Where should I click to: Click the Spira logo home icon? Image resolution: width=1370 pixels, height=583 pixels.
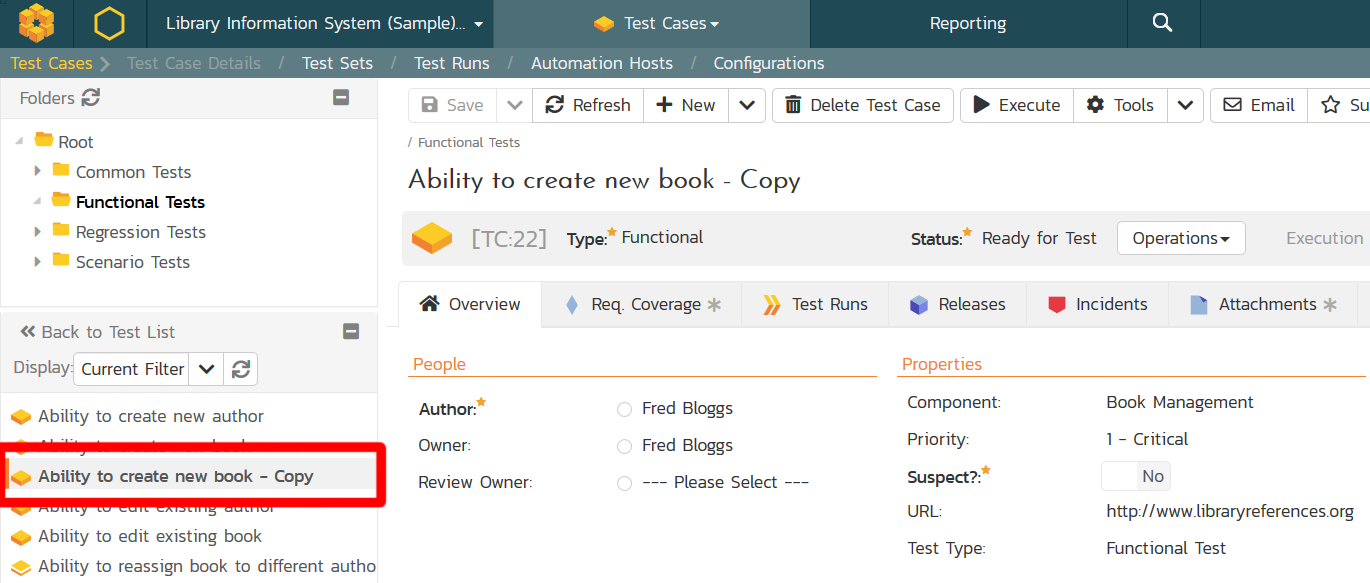click(x=37, y=23)
